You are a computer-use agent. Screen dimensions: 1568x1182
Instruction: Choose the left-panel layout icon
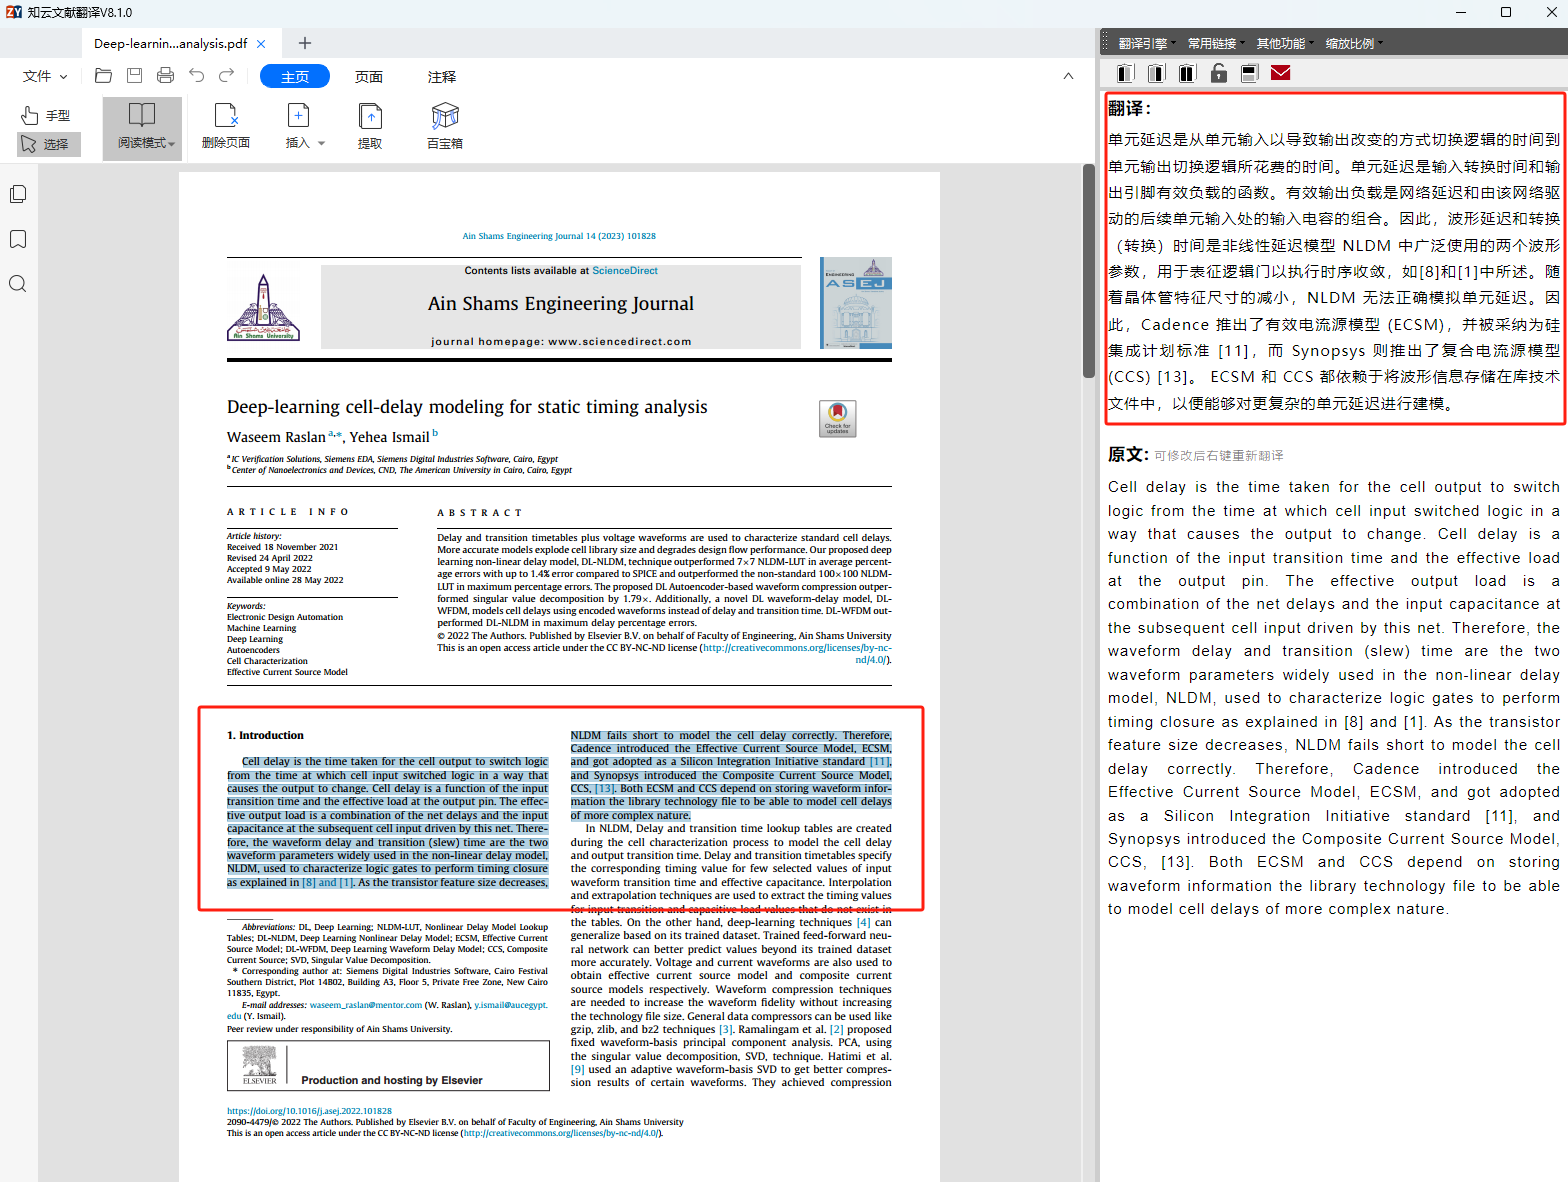point(1126,73)
